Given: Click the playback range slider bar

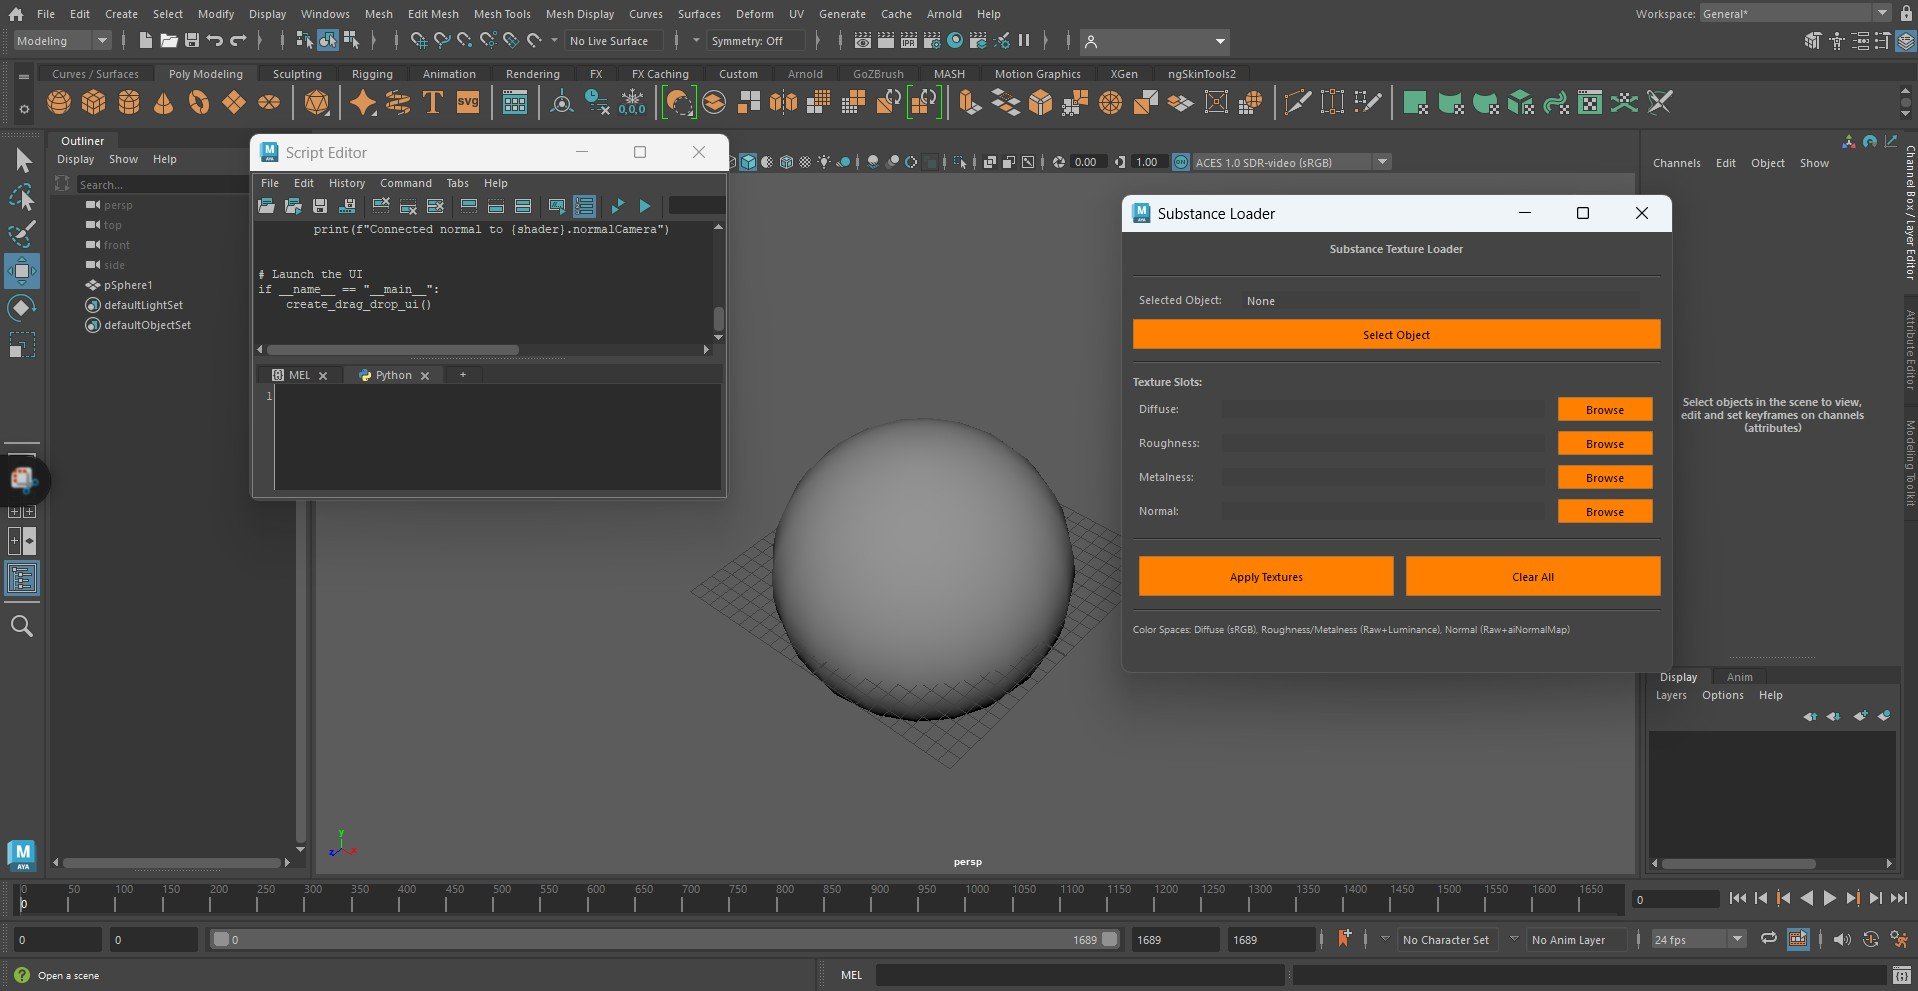Looking at the screenshot, I should 660,939.
